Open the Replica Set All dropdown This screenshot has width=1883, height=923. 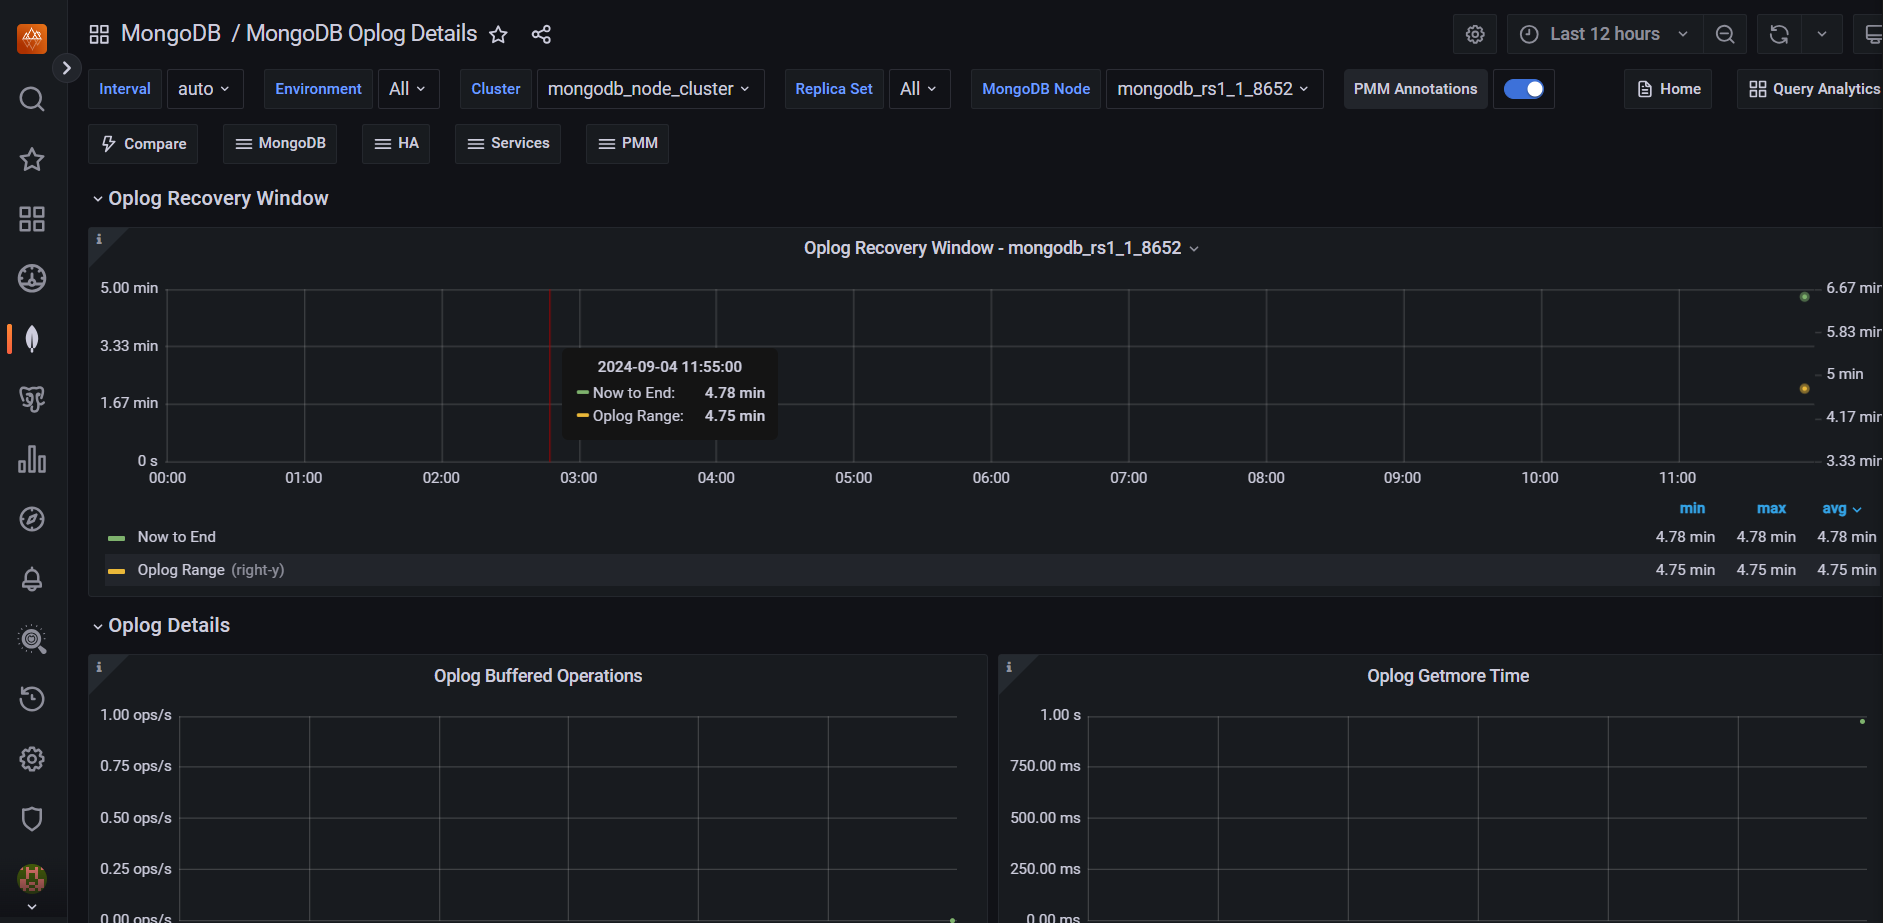coord(919,89)
